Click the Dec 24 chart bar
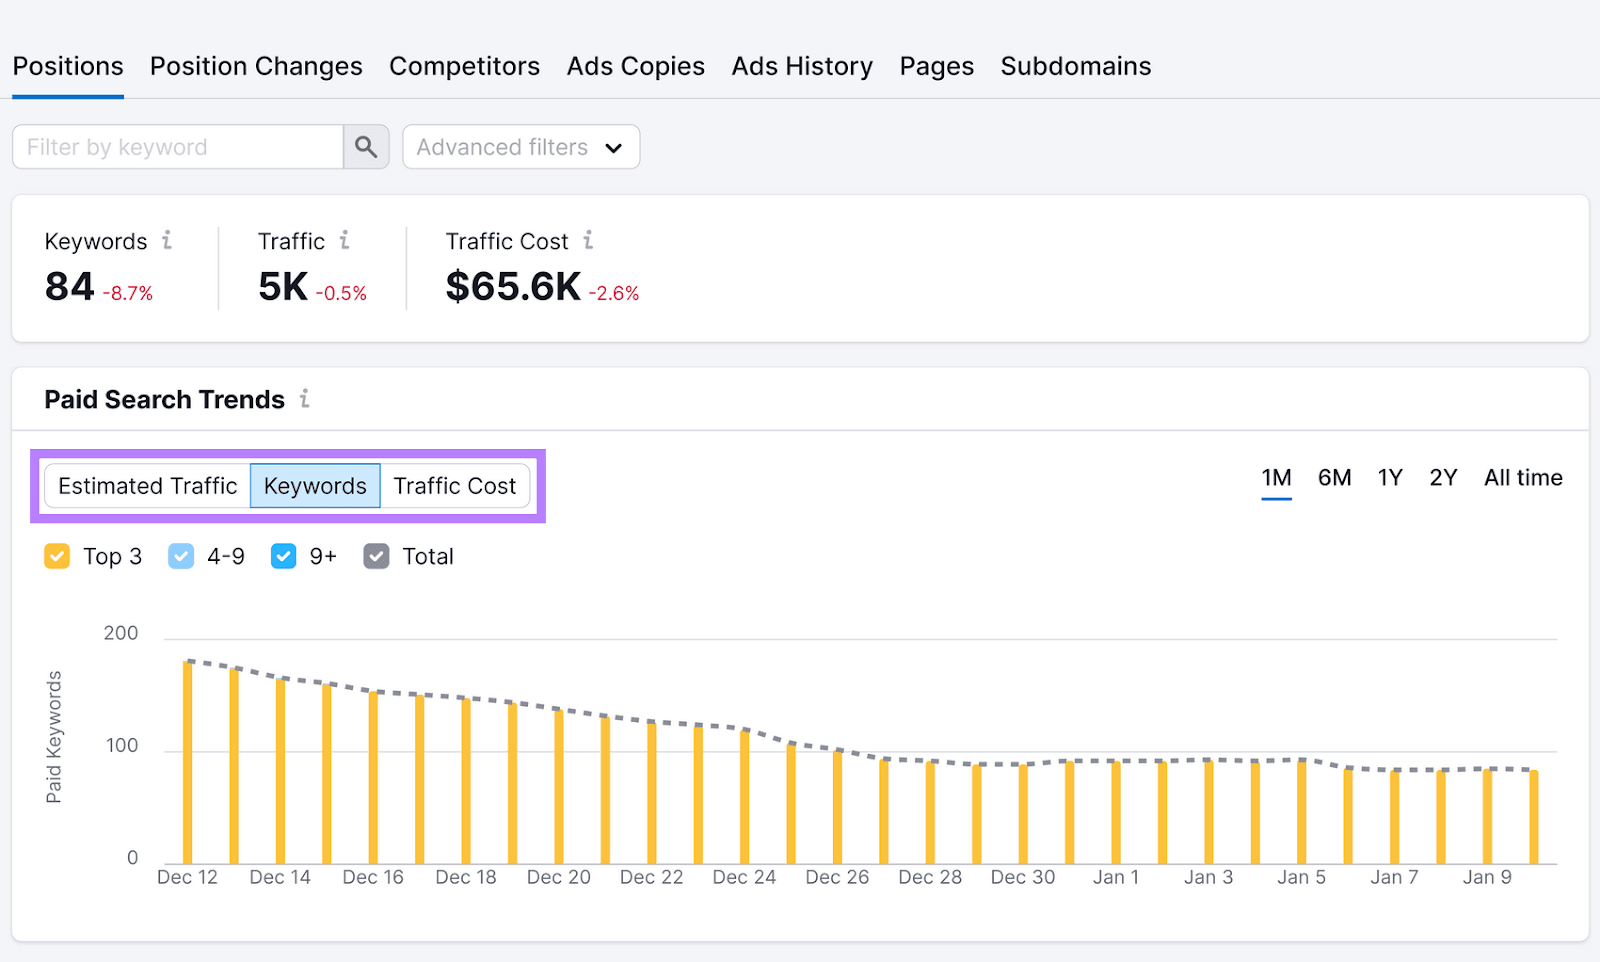 744,797
